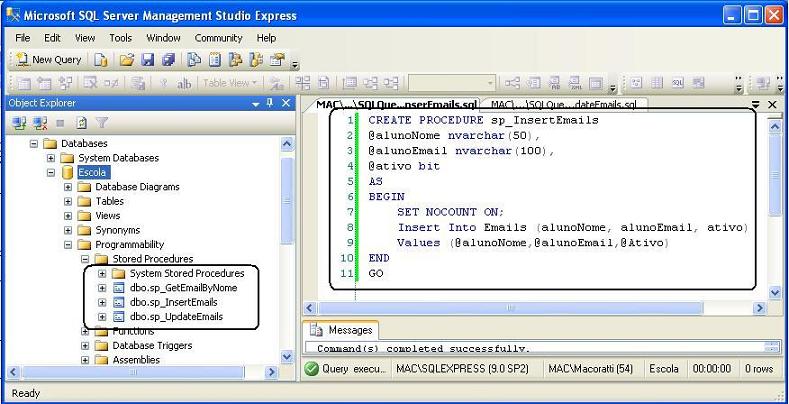Collapse the Programmability node

point(68,245)
